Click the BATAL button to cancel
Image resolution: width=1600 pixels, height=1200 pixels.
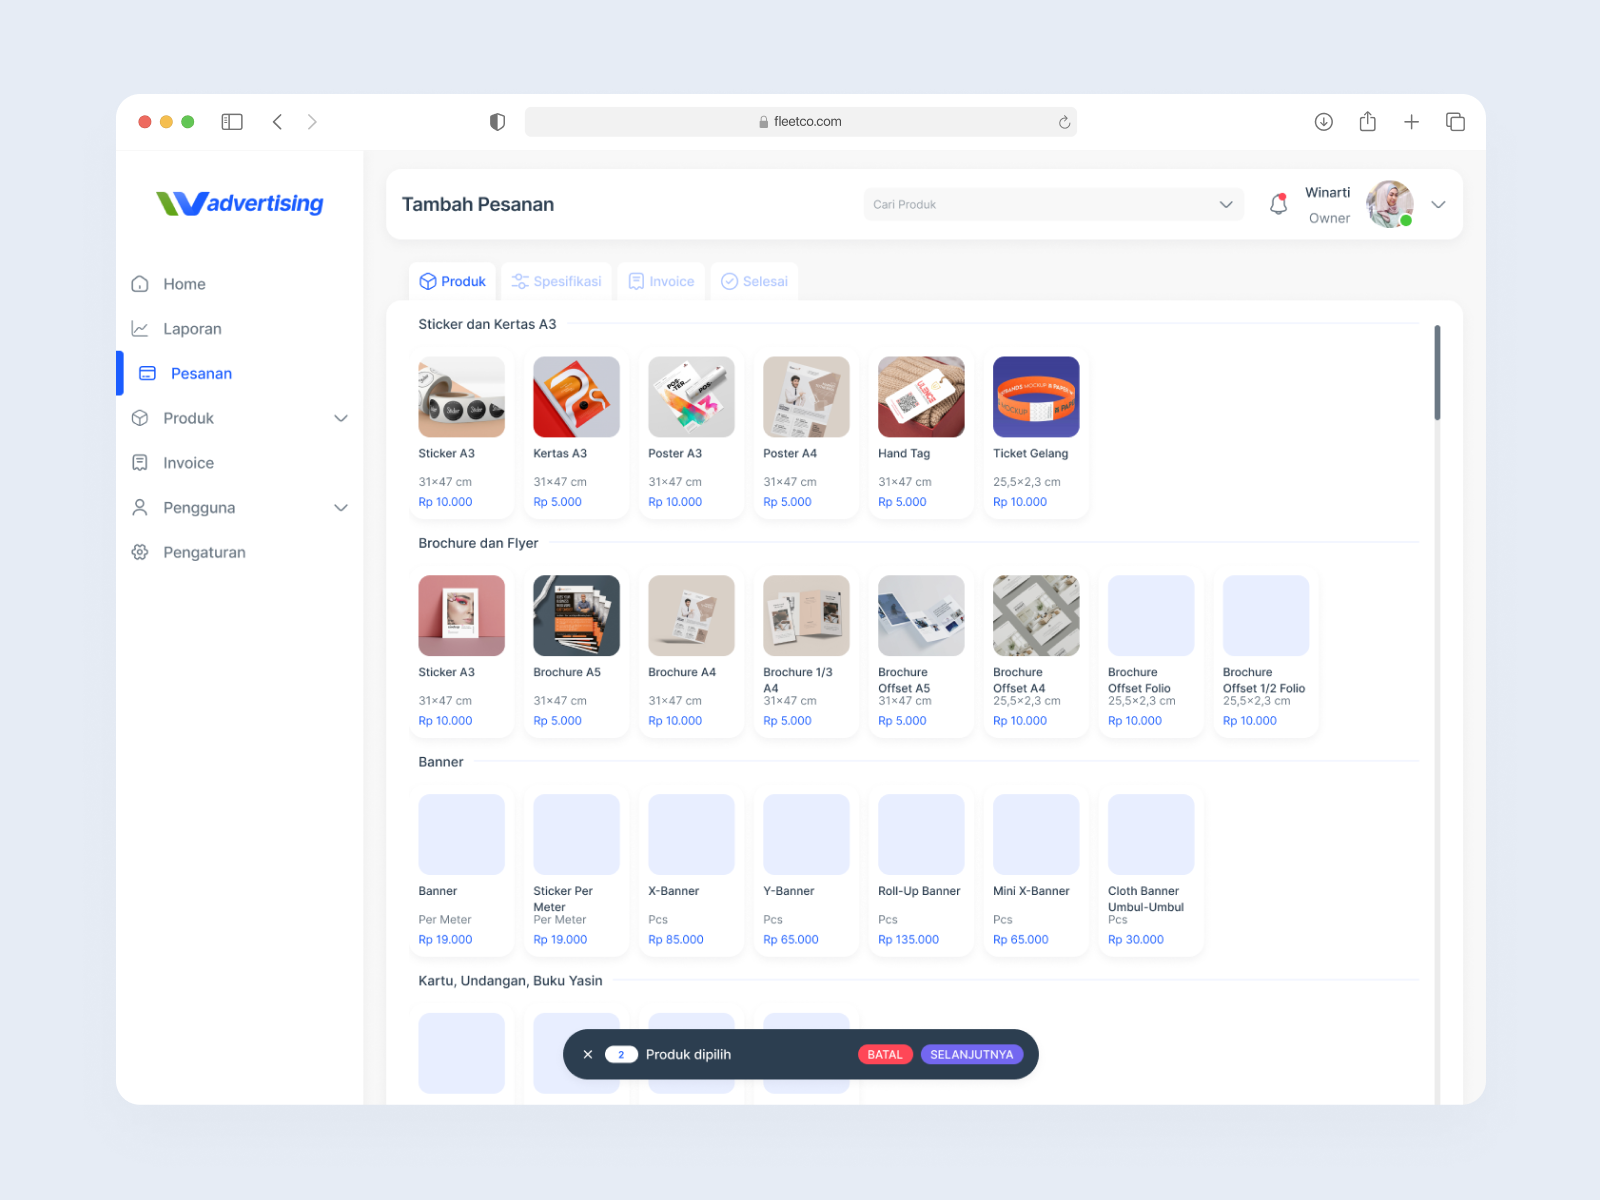885,1054
